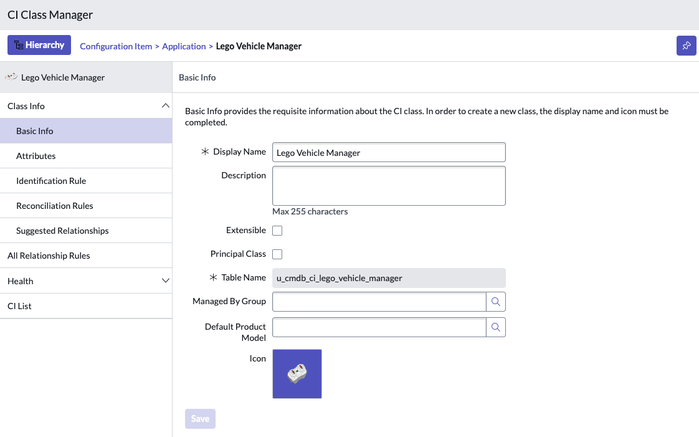
Task: Open the Attributes section
Action: point(86,156)
